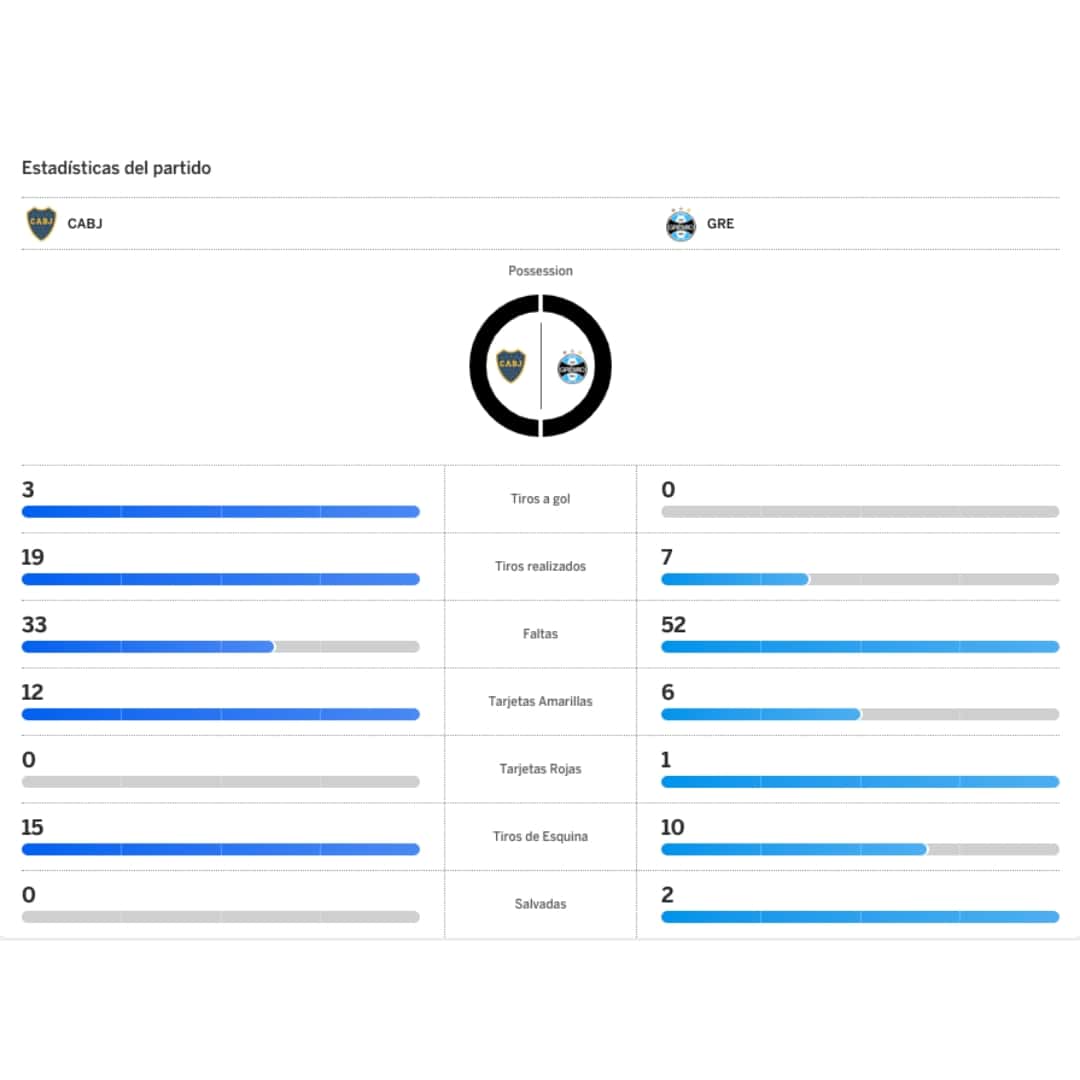This screenshot has width=1080, height=1080.
Task: Click CABJ's Tiros realizados value 19
Action: (33, 557)
